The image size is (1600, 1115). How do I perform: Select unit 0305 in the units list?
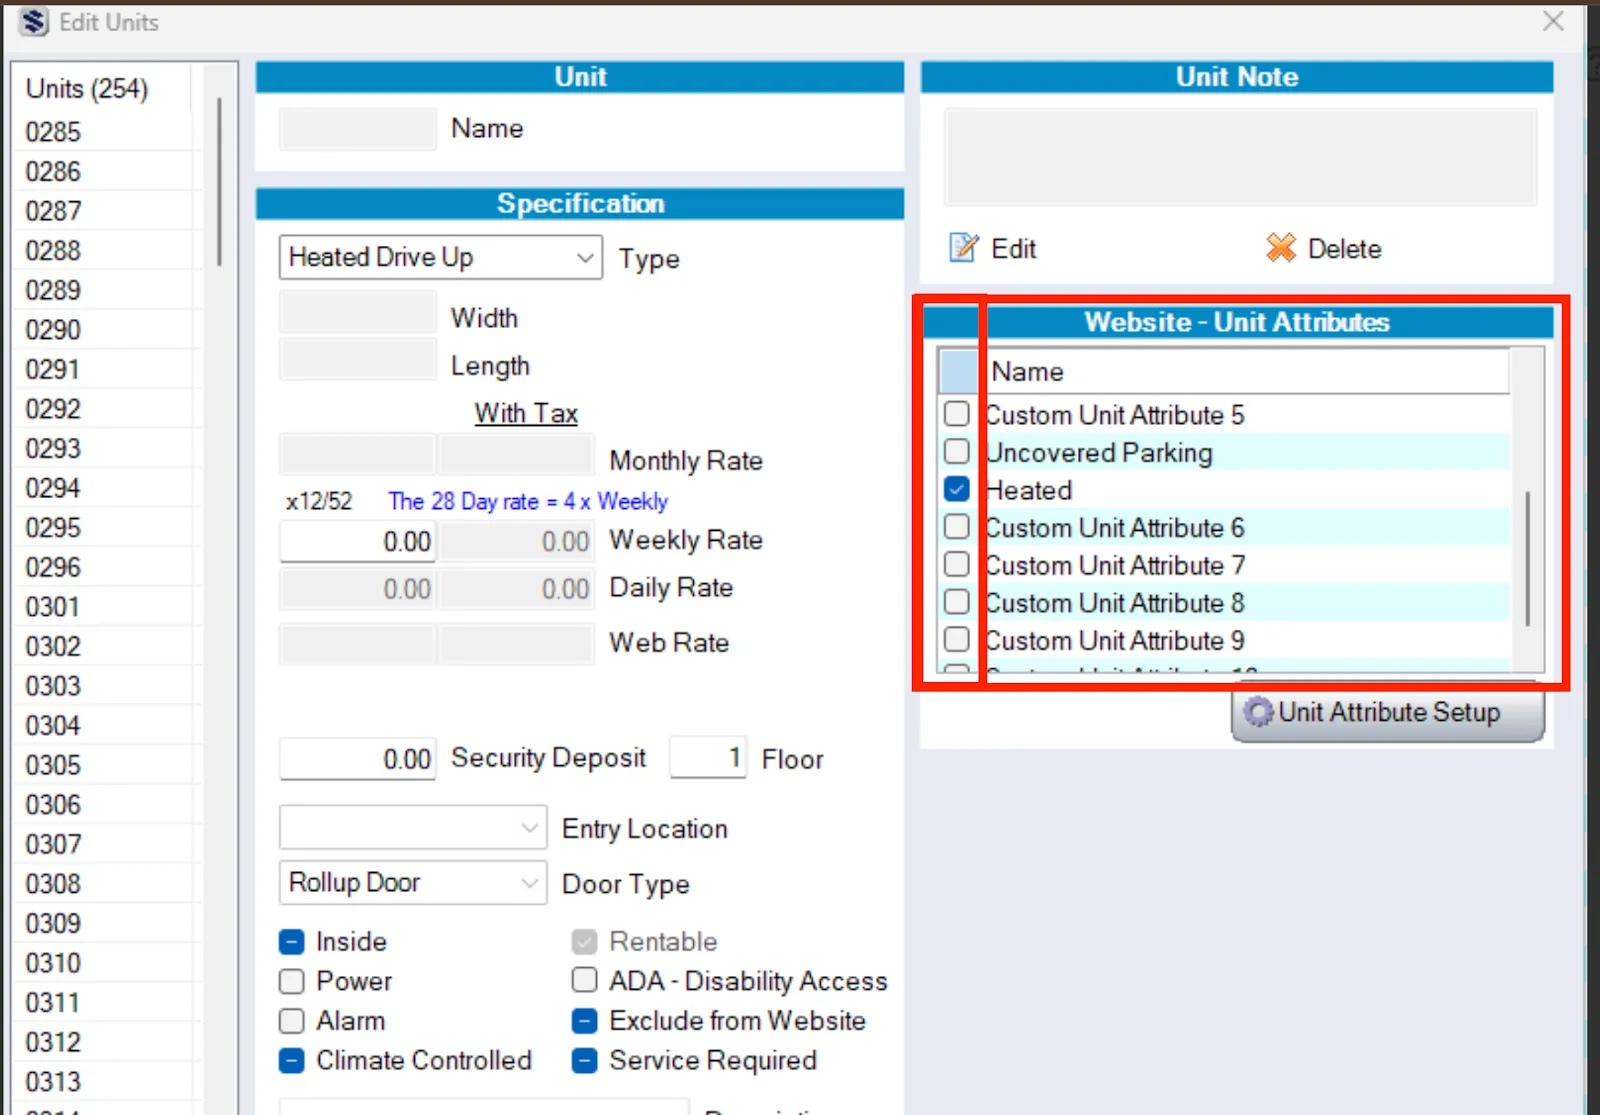108,765
